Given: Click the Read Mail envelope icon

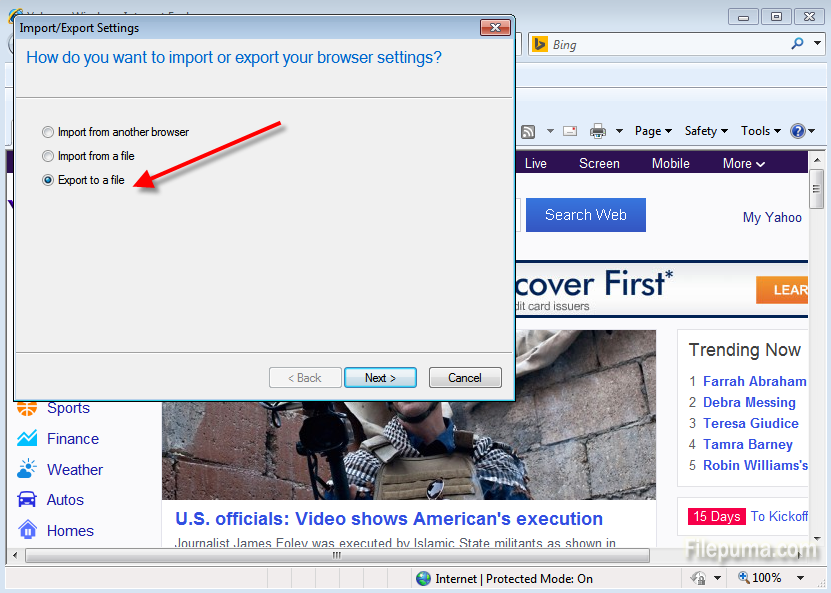Looking at the screenshot, I should coord(570,131).
